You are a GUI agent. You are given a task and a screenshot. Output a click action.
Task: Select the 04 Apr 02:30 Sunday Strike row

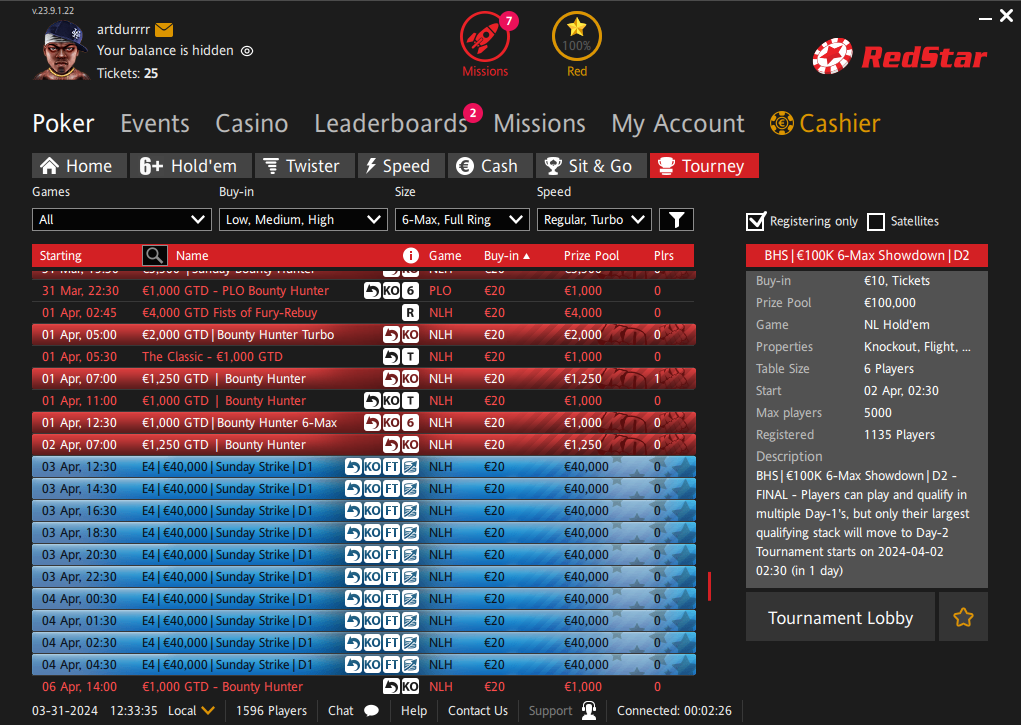coord(363,643)
